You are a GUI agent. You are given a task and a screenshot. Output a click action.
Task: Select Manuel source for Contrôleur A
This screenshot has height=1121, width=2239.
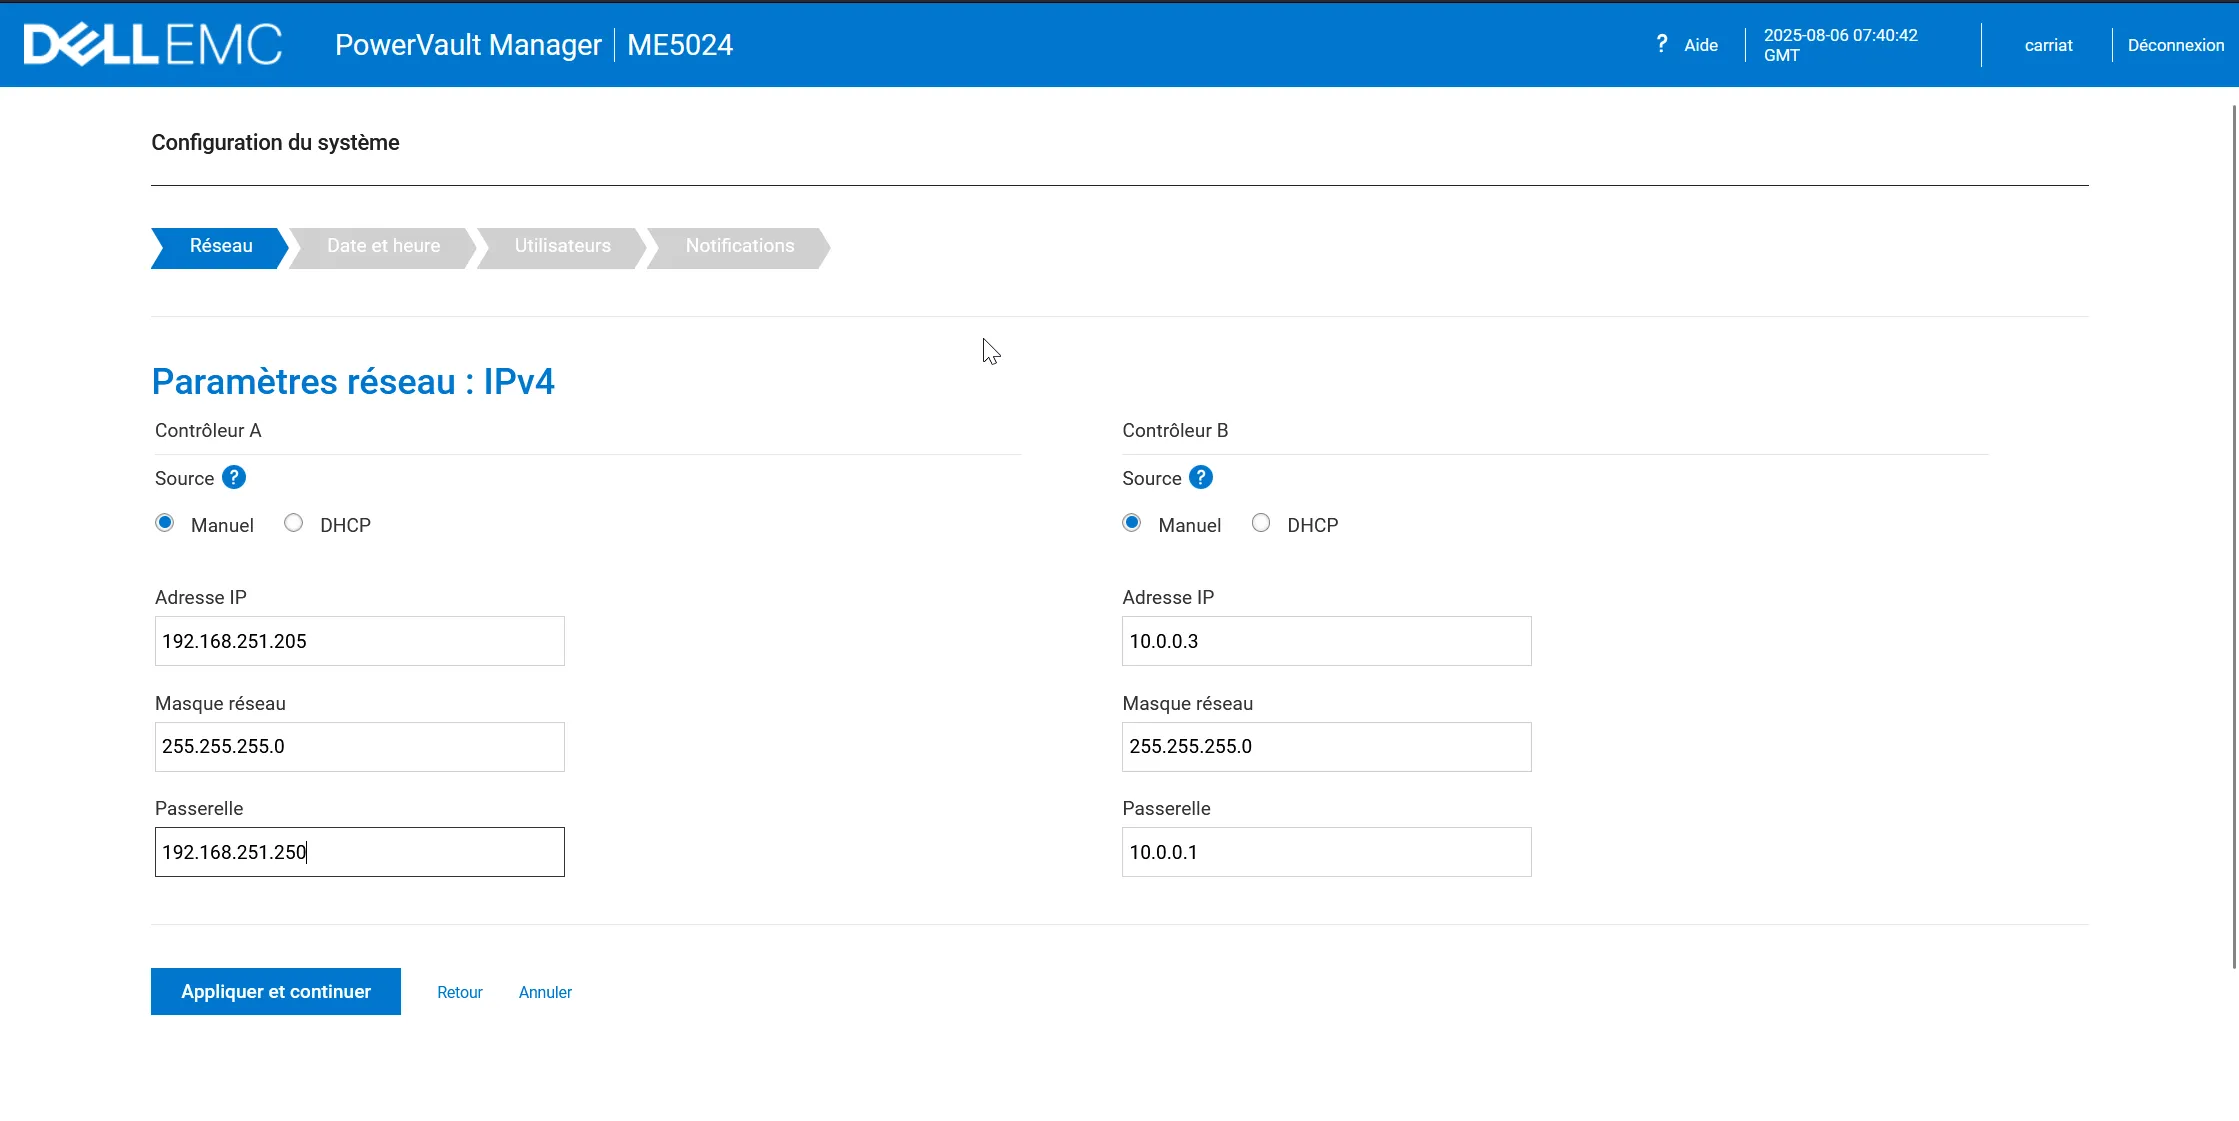(165, 523)
